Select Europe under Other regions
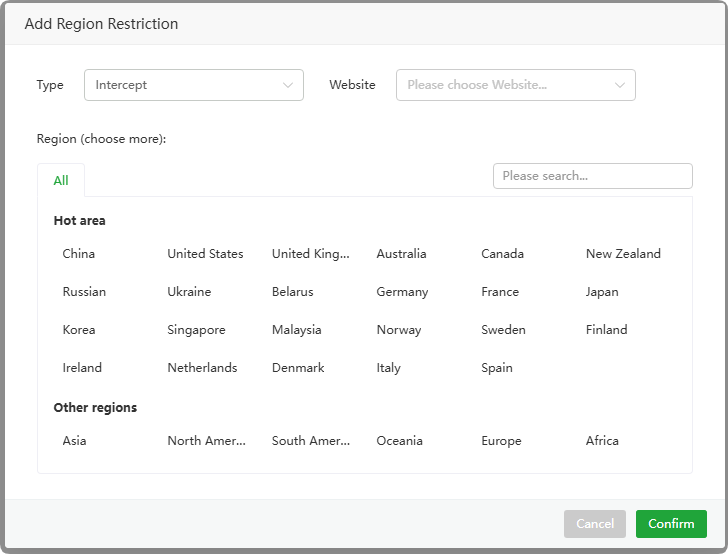Image resolution: width=728 pixels, height=554 pixels. click(x=501, y=441)
